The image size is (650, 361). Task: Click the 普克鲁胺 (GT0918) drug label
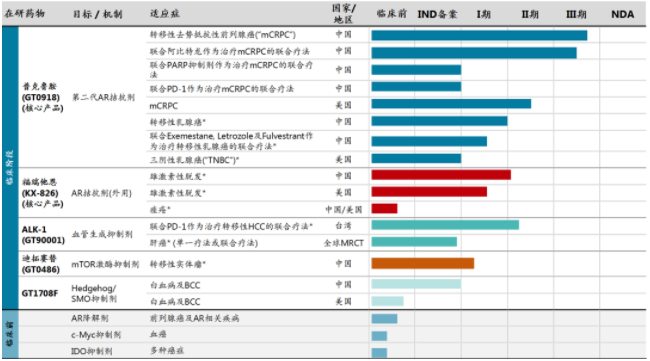[43, 97]
